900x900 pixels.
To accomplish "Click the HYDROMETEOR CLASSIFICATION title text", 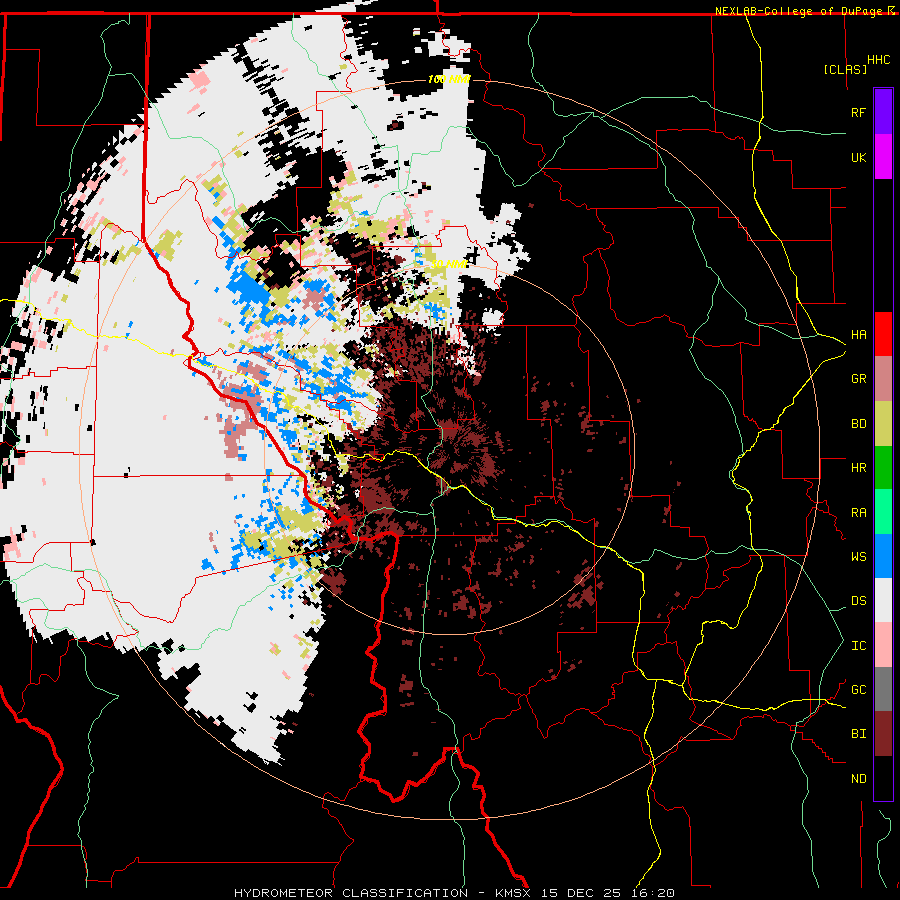I will coord(351,893).
